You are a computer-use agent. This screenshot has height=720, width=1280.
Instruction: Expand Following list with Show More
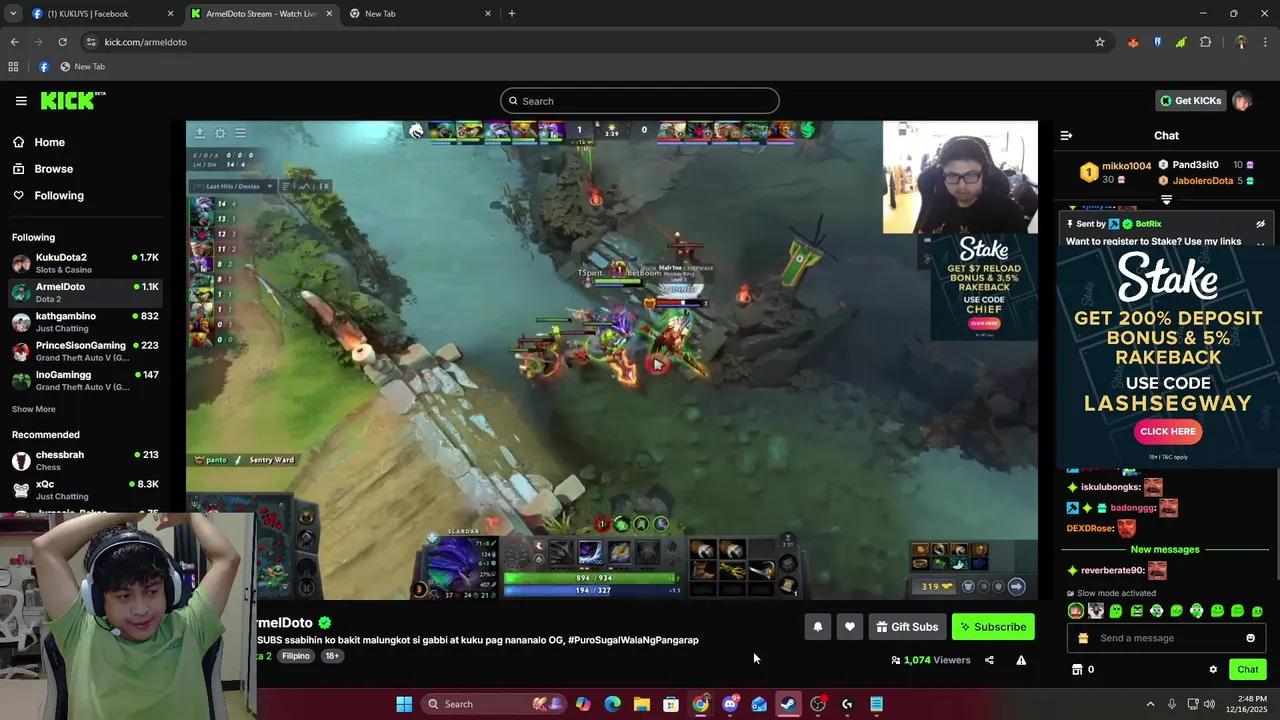pyautogui.click(x=34, y=409)
